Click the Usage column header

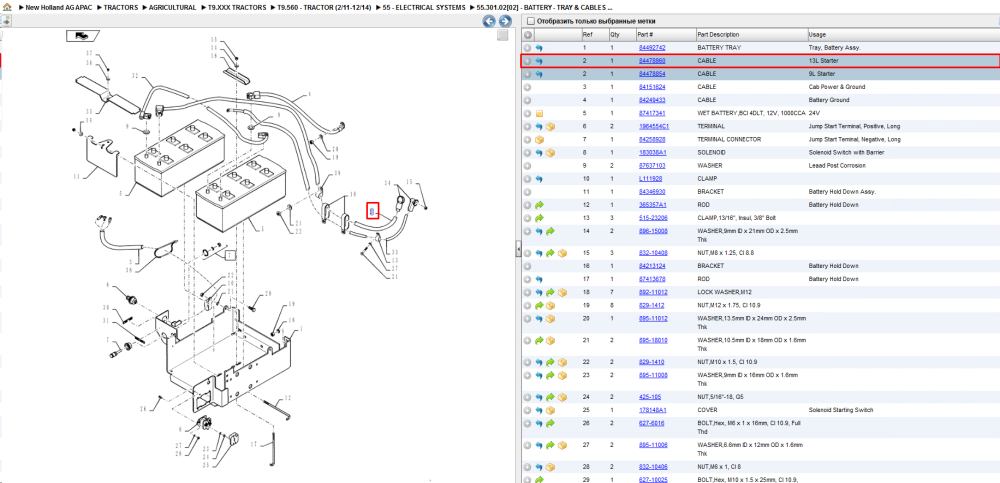(903, 34)
